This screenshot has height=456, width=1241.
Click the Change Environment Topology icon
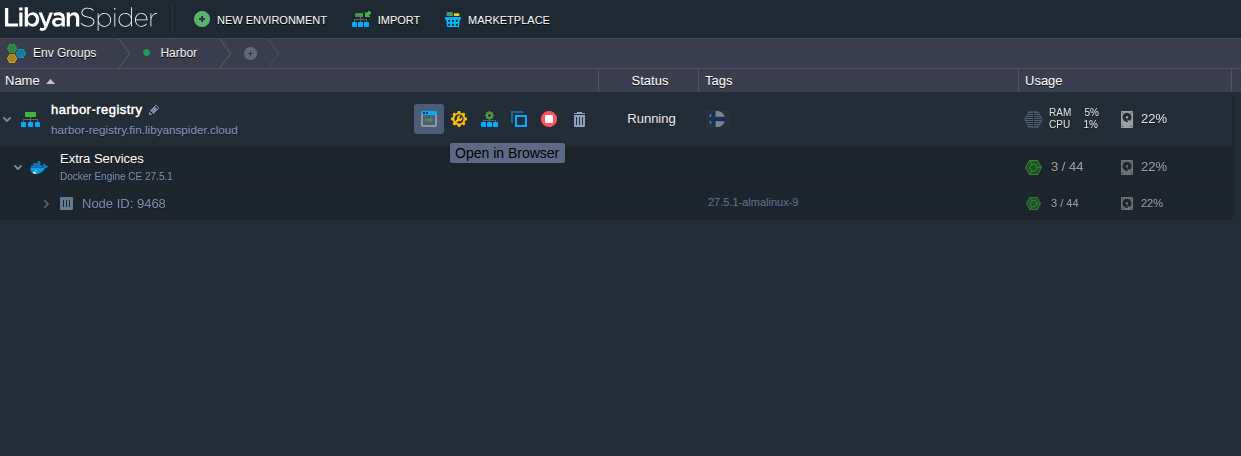[489, 119]
